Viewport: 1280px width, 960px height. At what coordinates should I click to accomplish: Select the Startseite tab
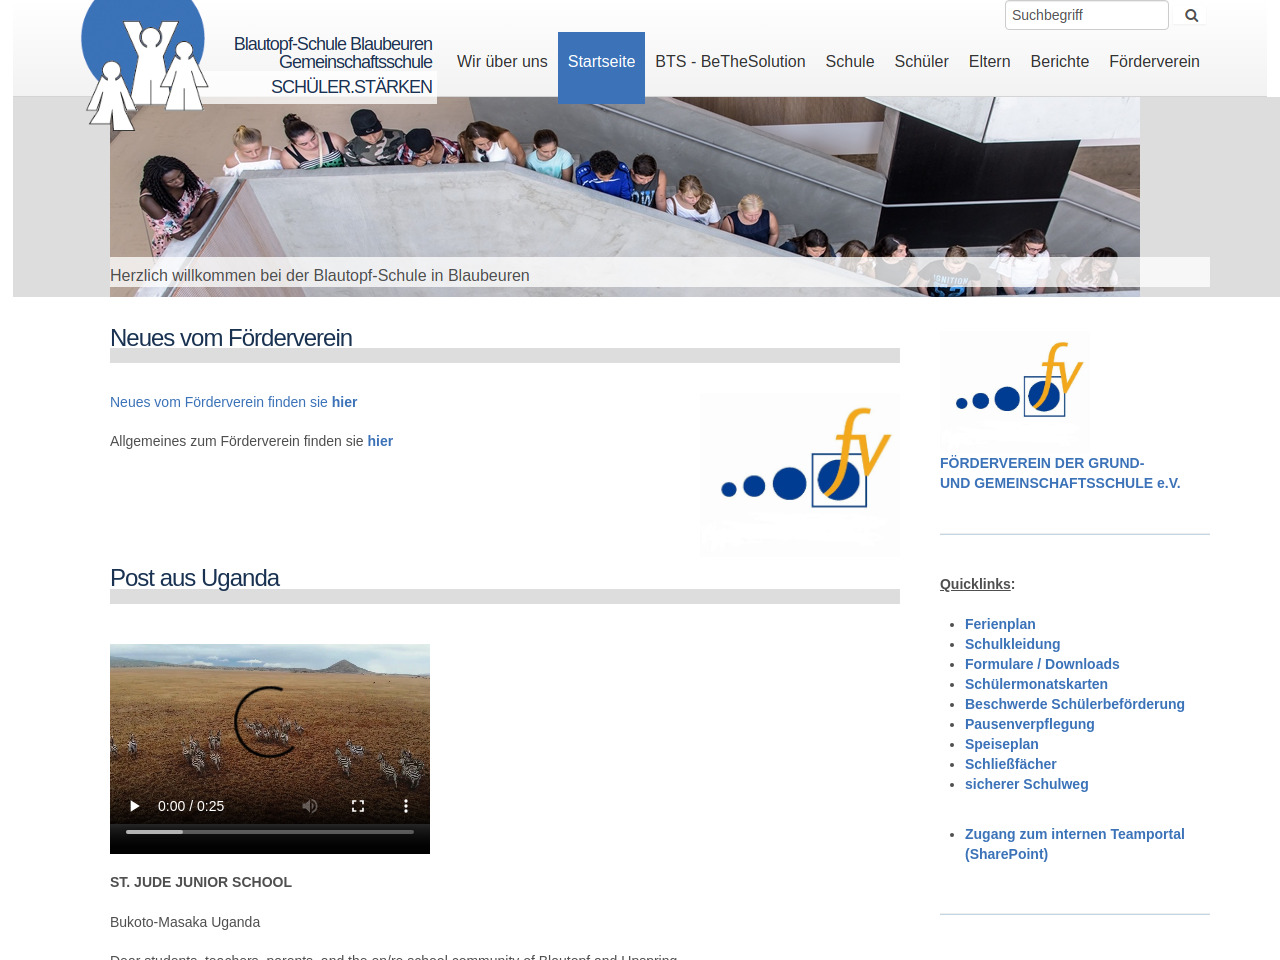coord(601,62)
